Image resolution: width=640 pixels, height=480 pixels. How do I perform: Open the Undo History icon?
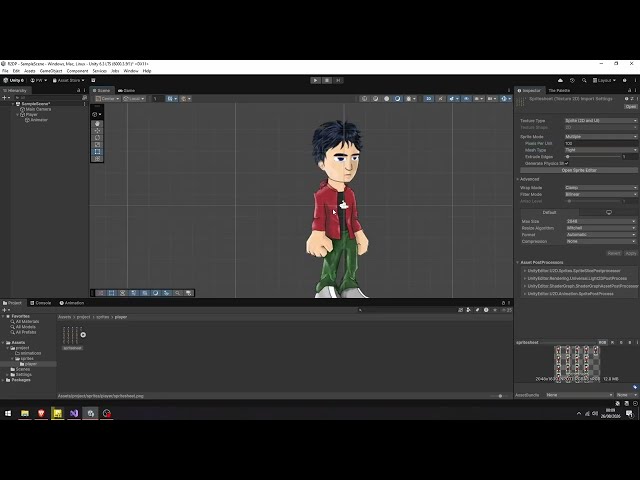pos(572,80)
